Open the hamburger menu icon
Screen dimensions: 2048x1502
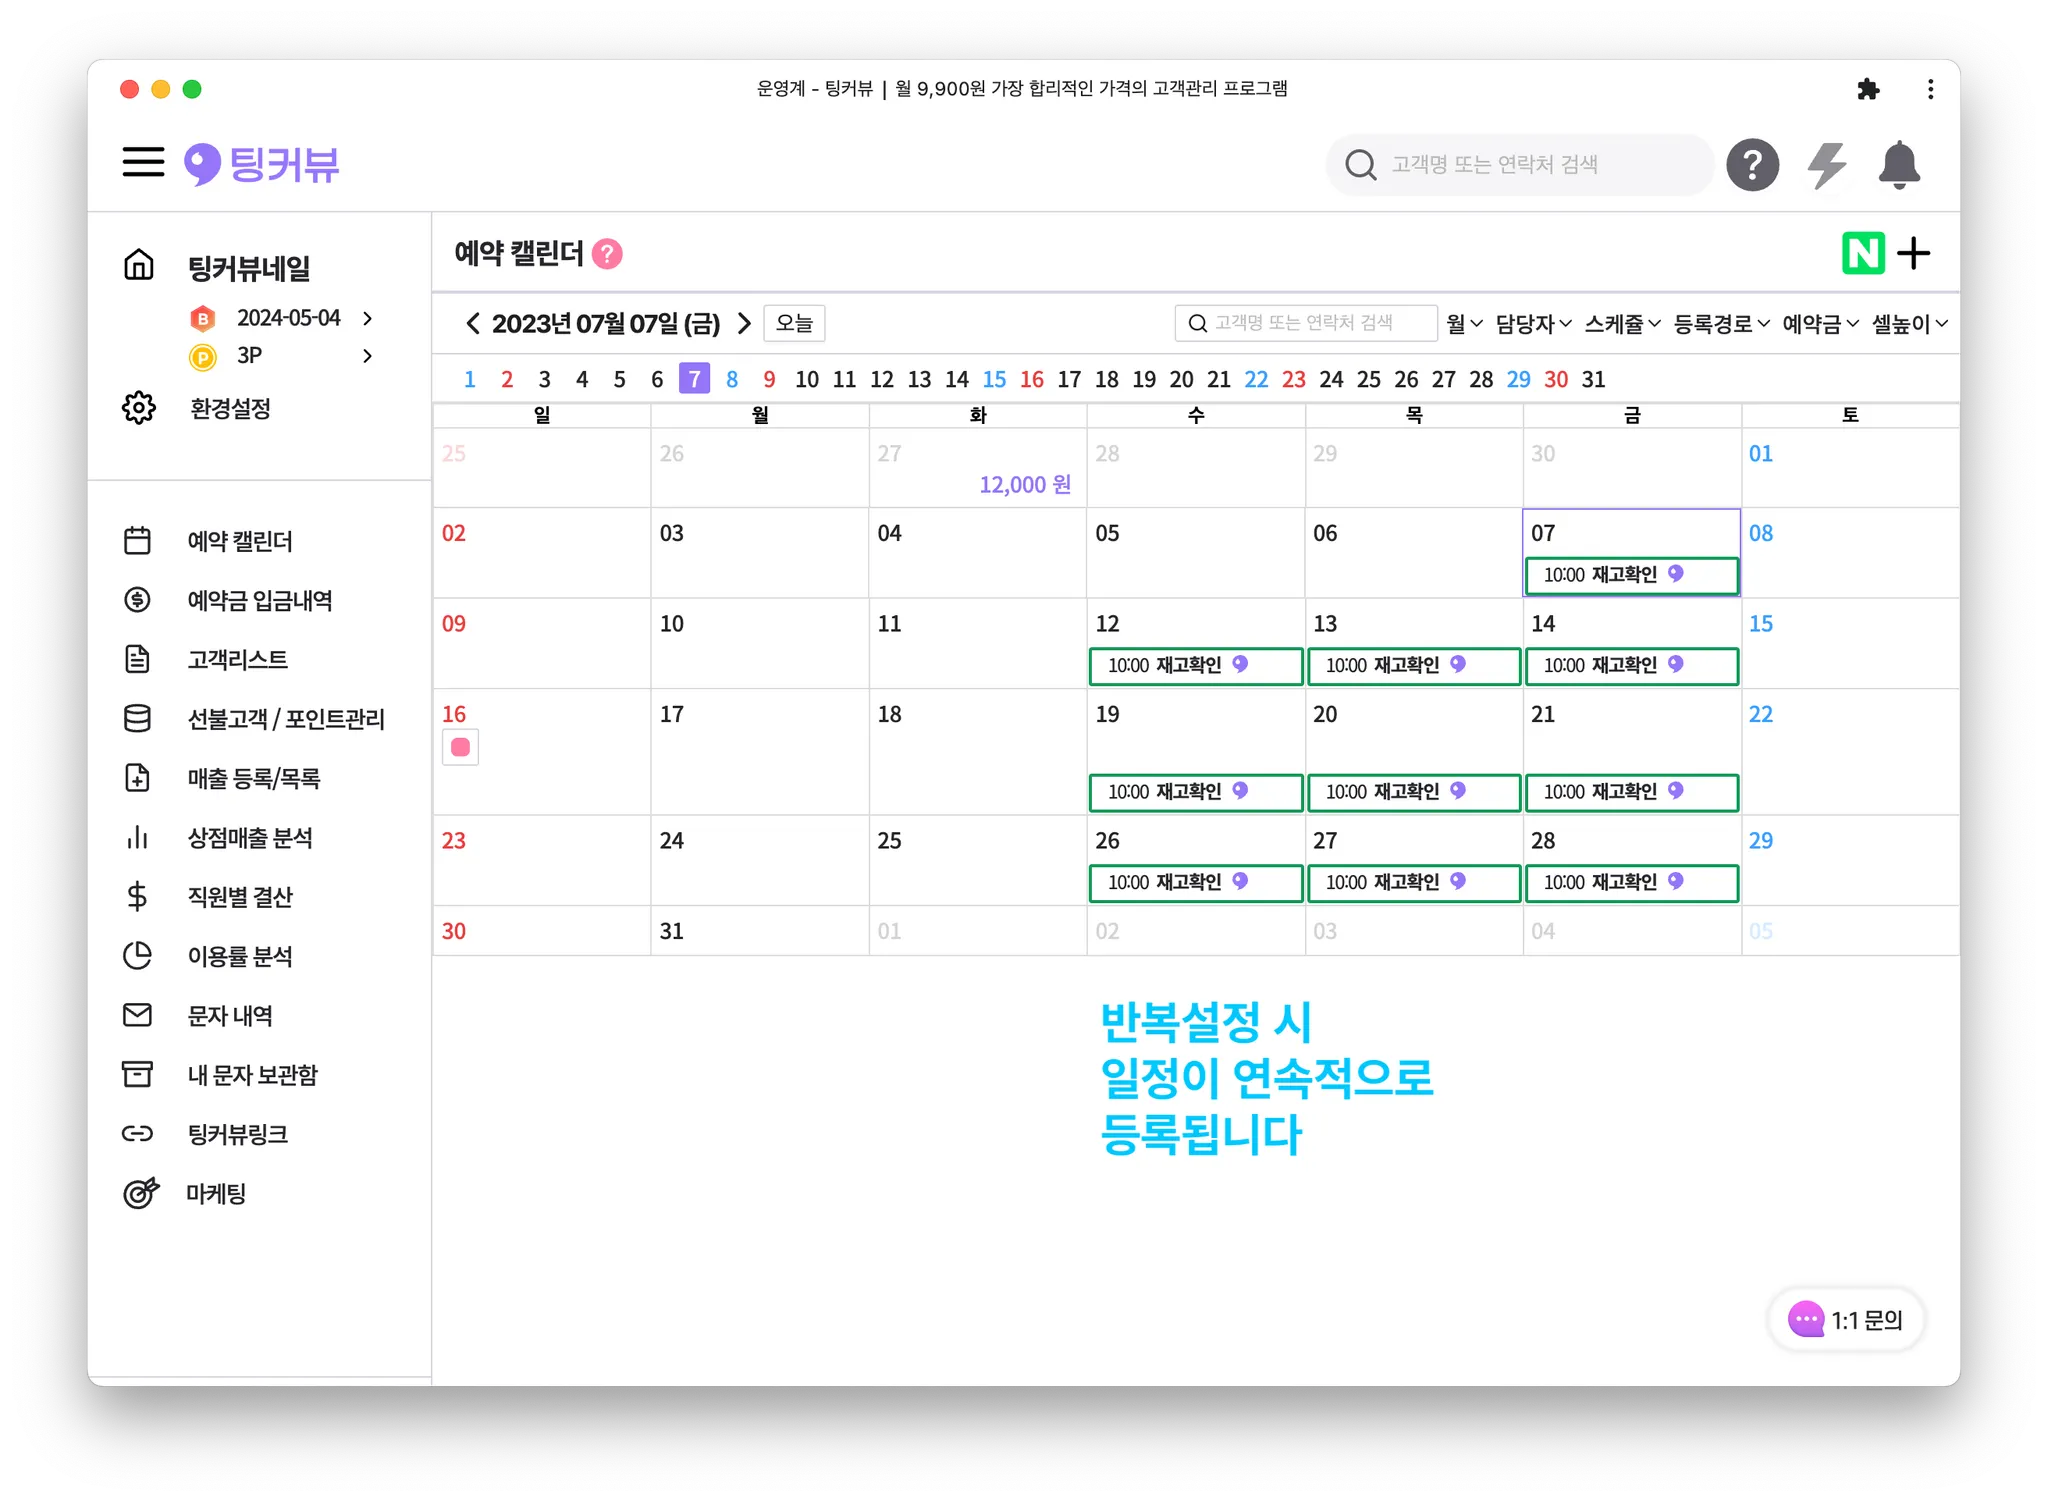pyautogui.click(x=143, y=162)
